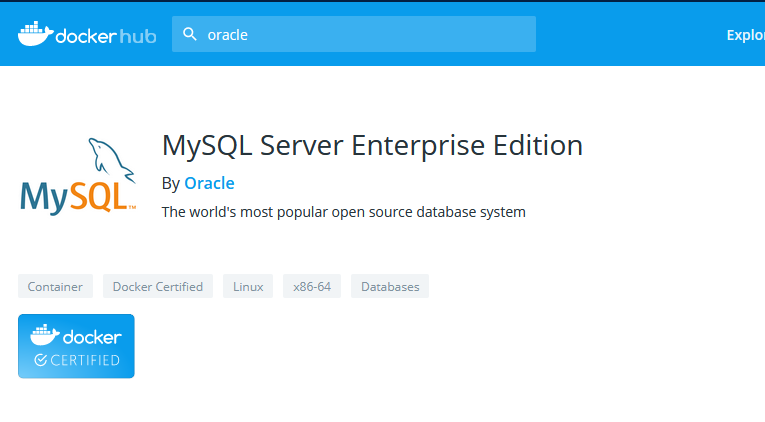
Task: Open the Explore menu item
Action: tap(745, 35)
